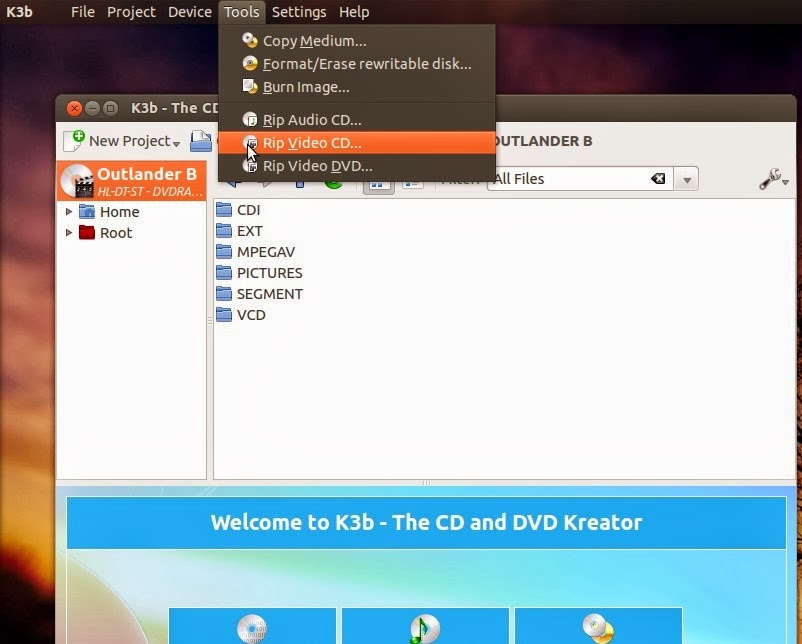Screen dimensions: 802x644
Task: Switch to detailed list view mode
Action: (413, 184)
